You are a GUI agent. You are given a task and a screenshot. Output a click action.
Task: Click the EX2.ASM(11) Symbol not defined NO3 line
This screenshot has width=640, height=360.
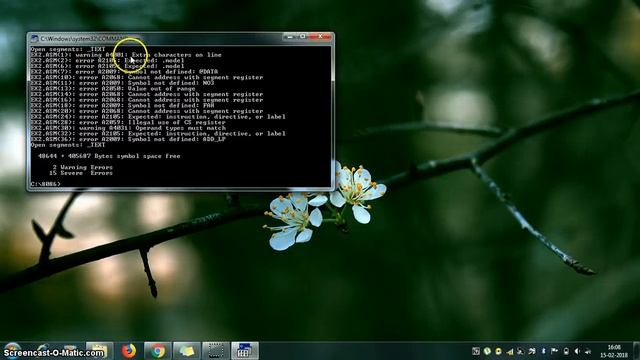tap(122, 83)
